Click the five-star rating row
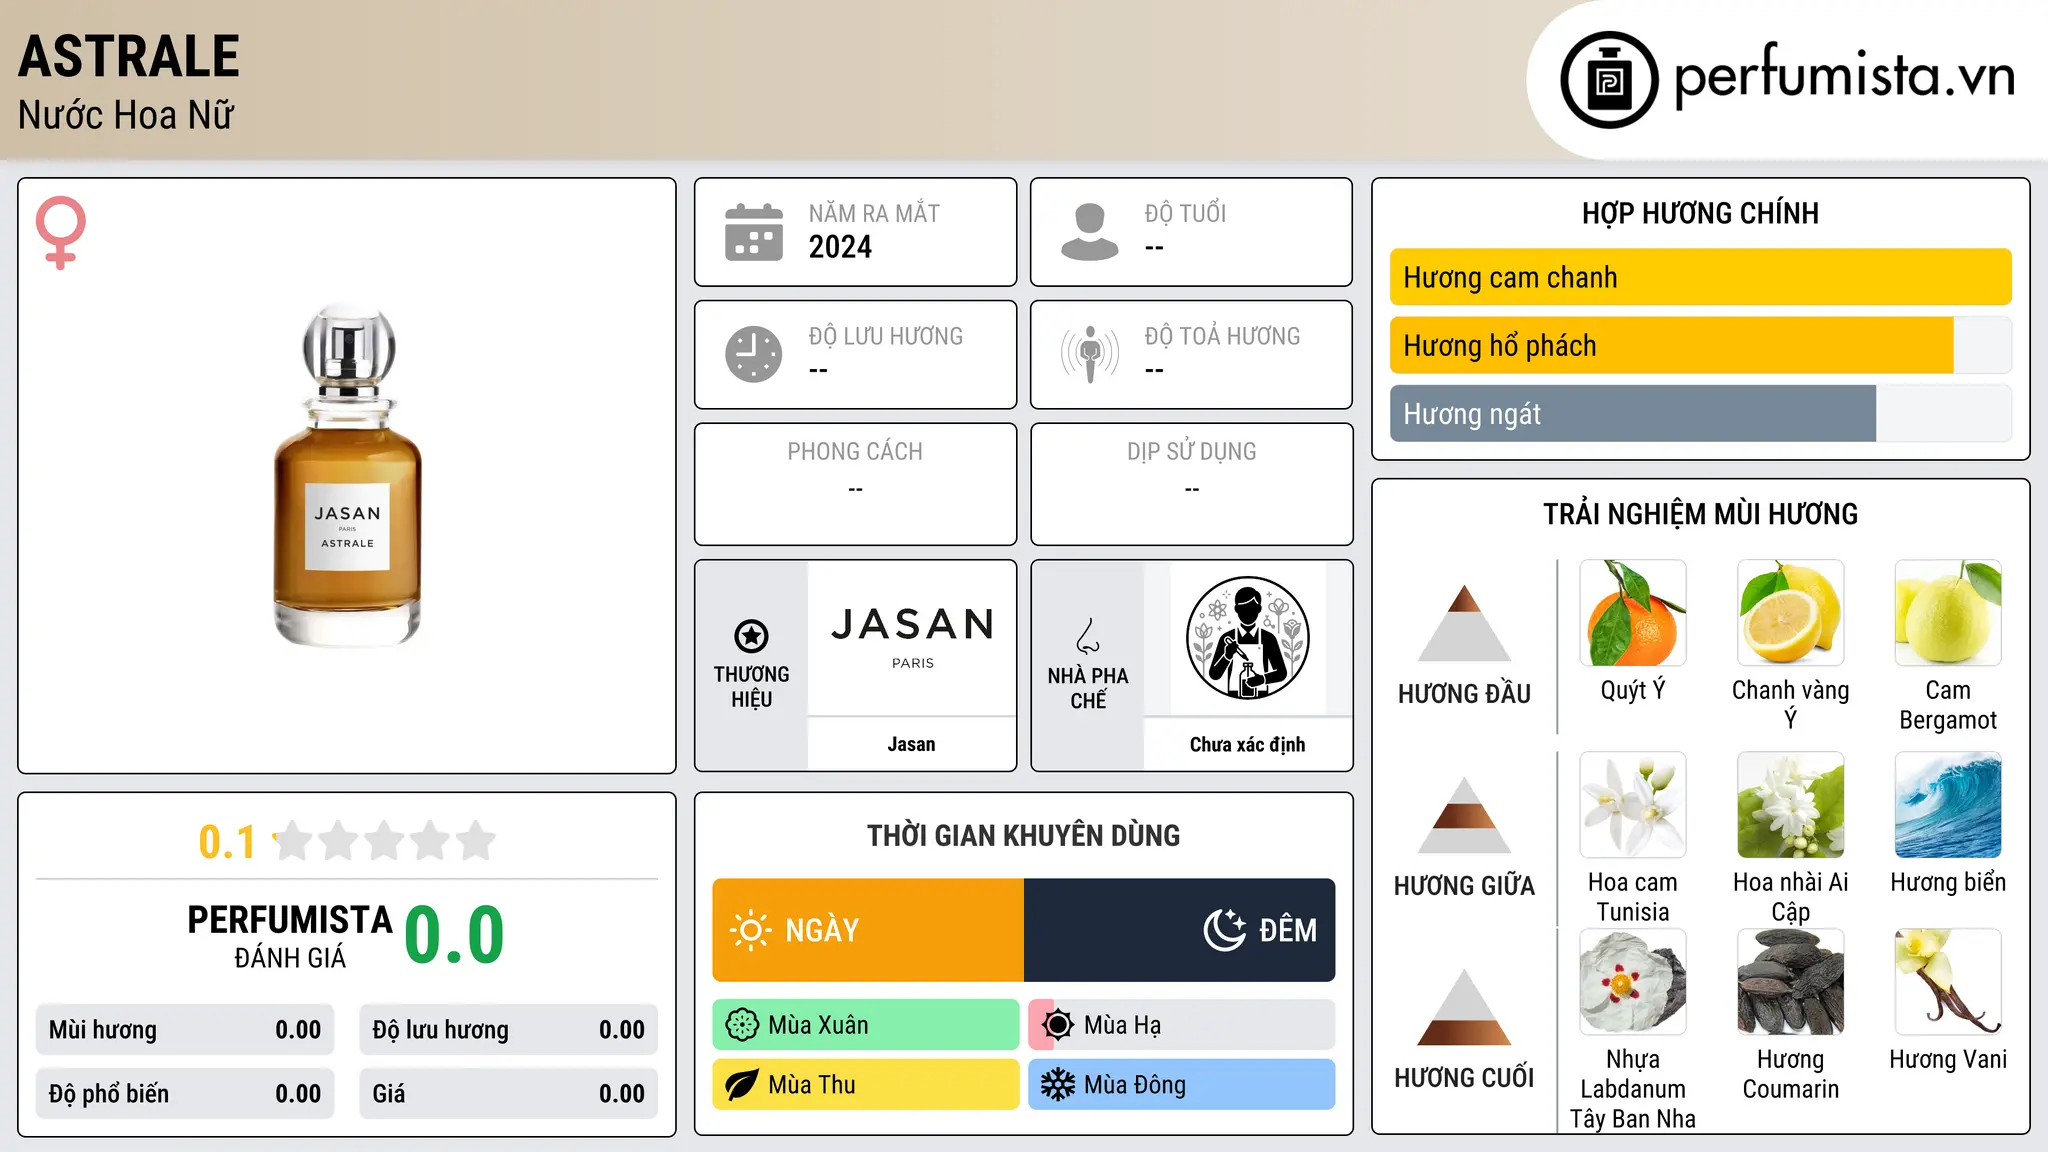 click(x=385, y=841)
